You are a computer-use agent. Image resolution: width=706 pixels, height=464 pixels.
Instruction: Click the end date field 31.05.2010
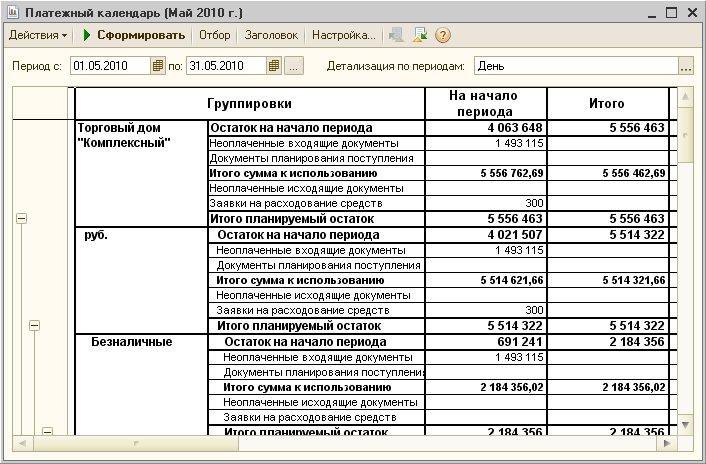(226, 66)
